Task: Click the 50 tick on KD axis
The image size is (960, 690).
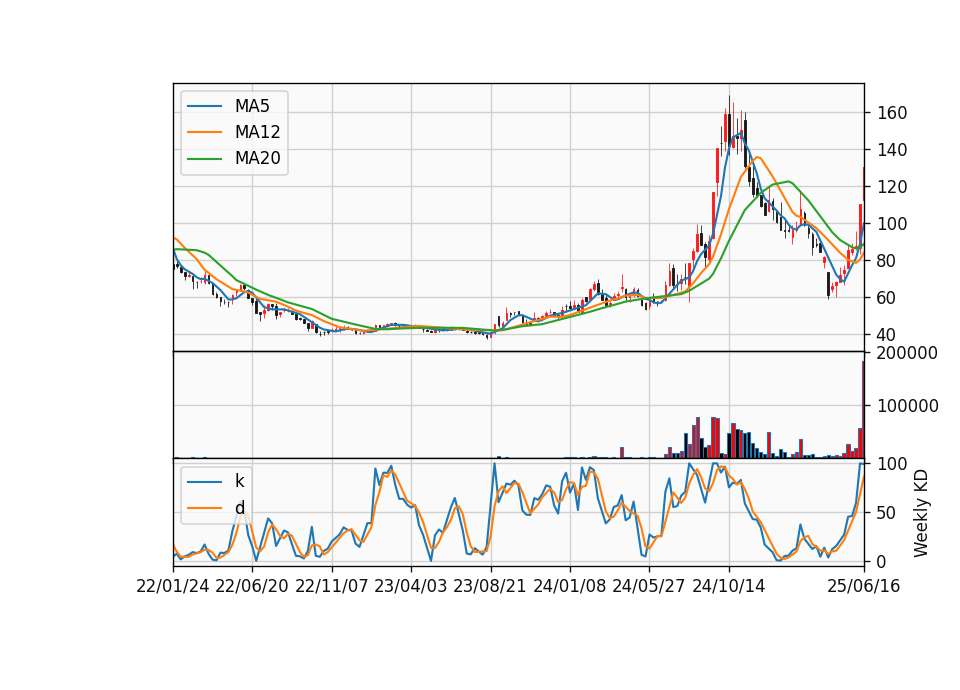Action: coord(887,513)
